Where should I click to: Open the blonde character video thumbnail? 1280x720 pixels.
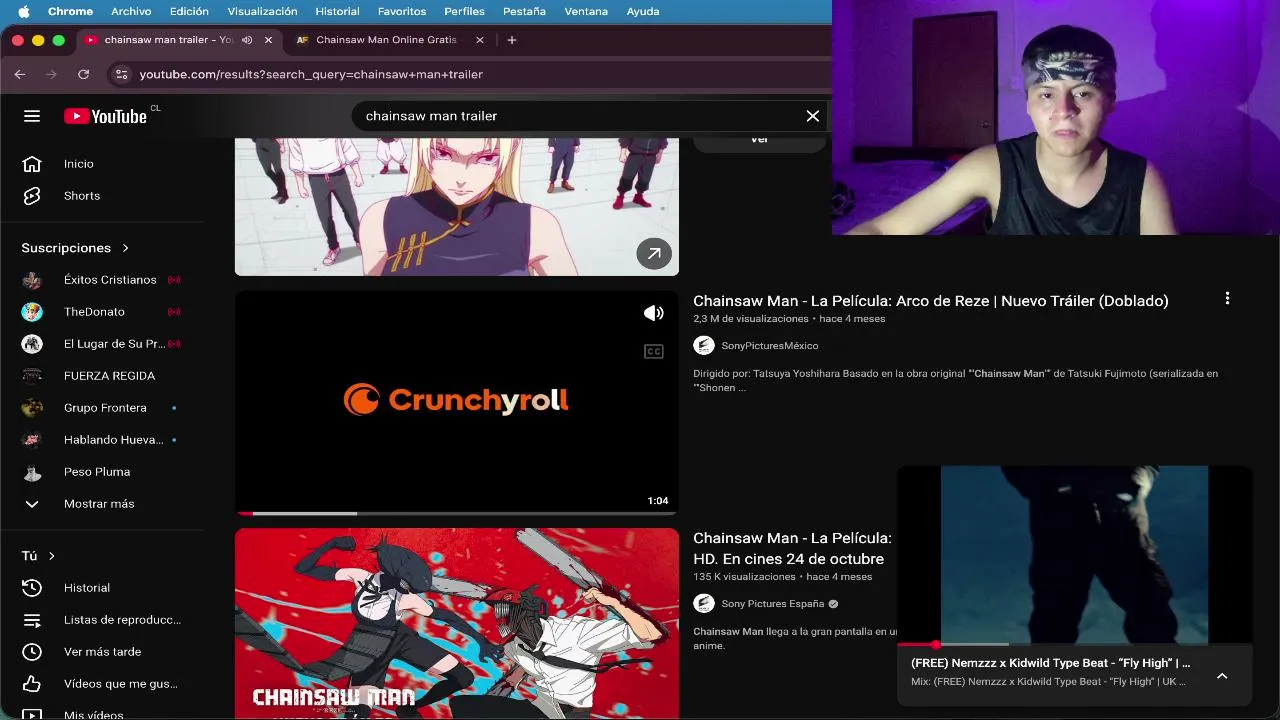(x=457, y=206)
